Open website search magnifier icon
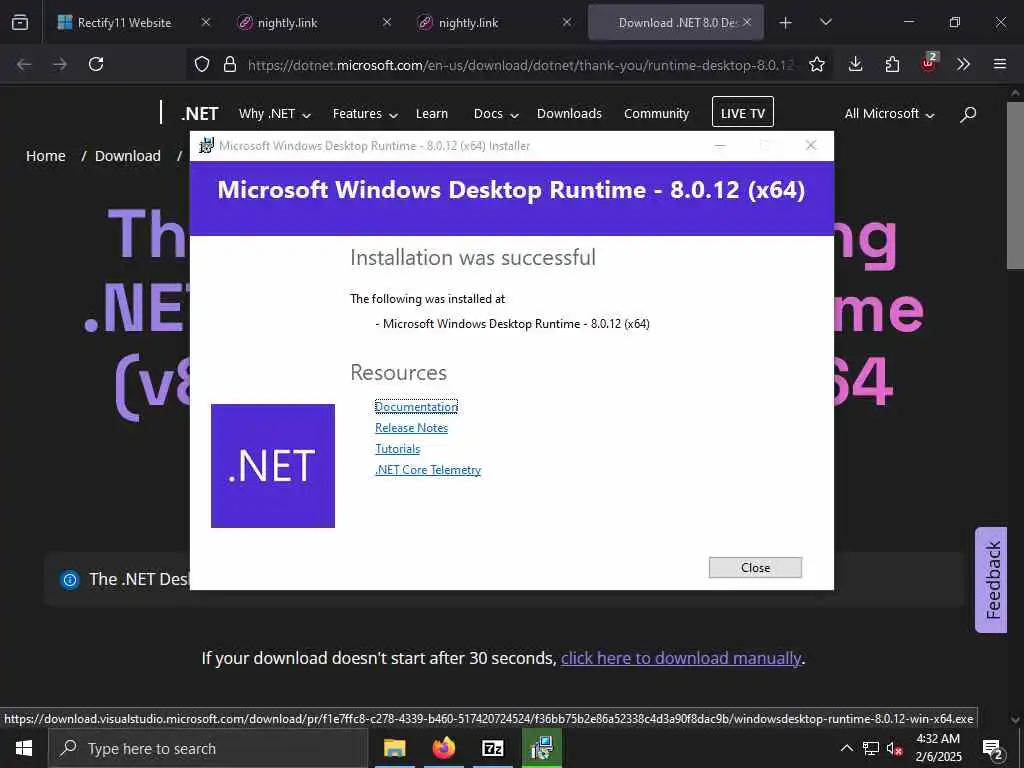The width and height of the screenshot is (1024, 768). (x=968, y=114)
